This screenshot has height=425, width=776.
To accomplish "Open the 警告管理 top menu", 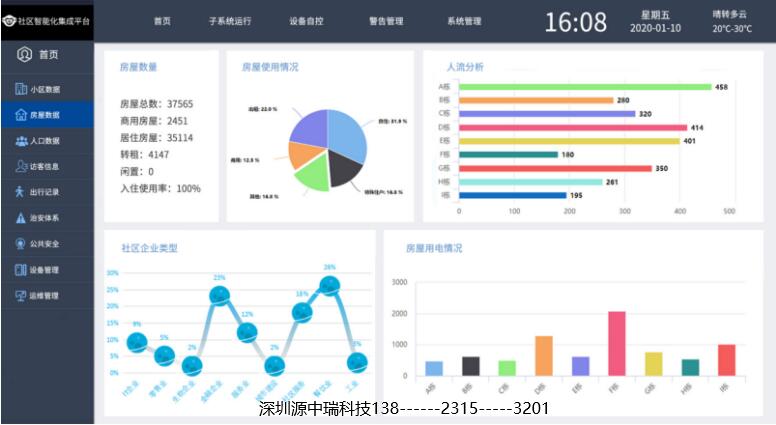I will pyautogui.click(x=386, y=21).
